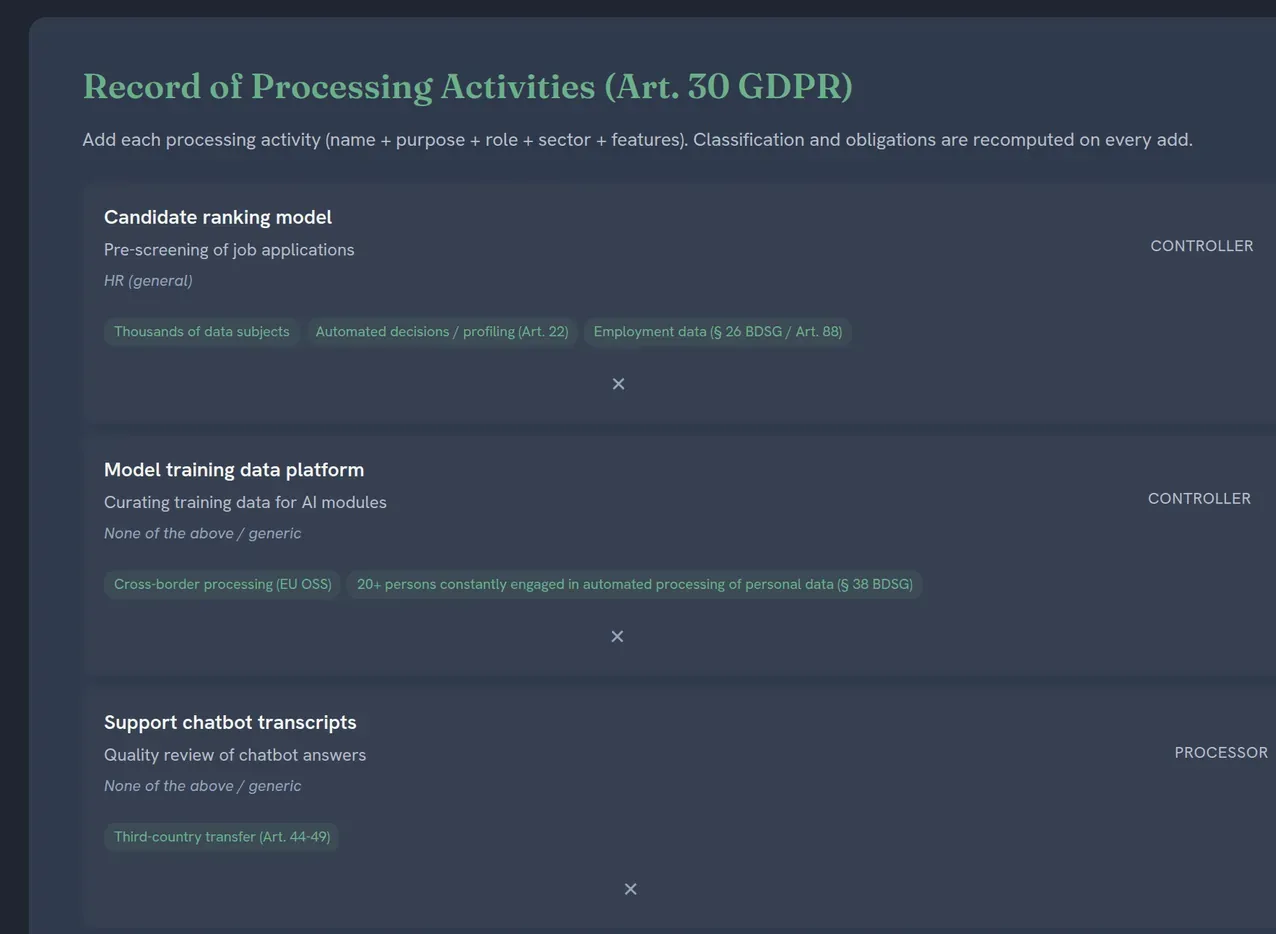Click the 'Employment data (§ 26 BDSG / Art. 88)' tag
Image resolution: width=1276 pixels, height=934 pixels.
click(x=718, y=332)
